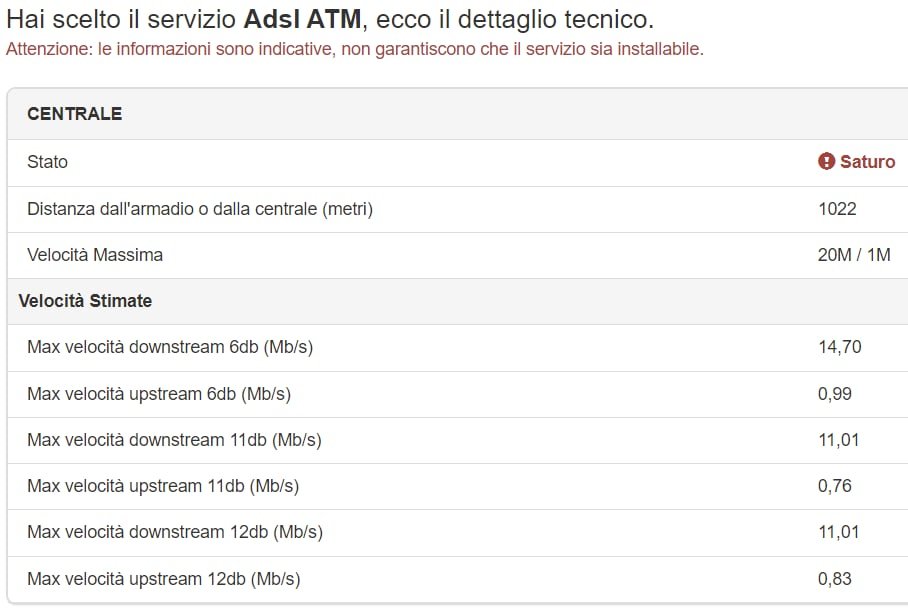Click the Distanza dall'armadio o dalla centrale label
The width and height of the screenshot is (908, 612).
coord(200,208)
